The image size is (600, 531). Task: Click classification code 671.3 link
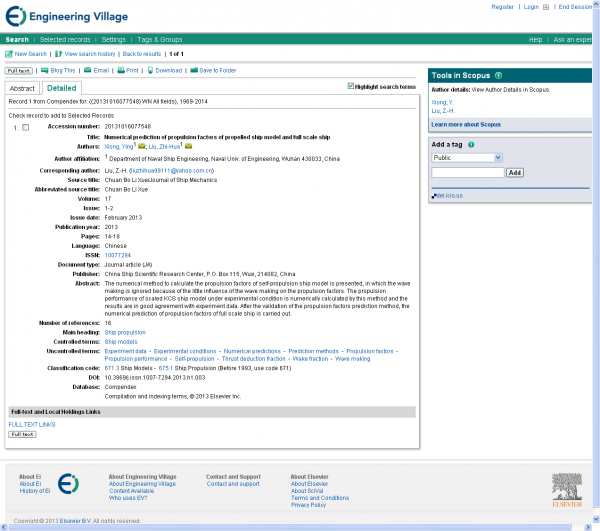pyautogui.click(x=112, y=368)
